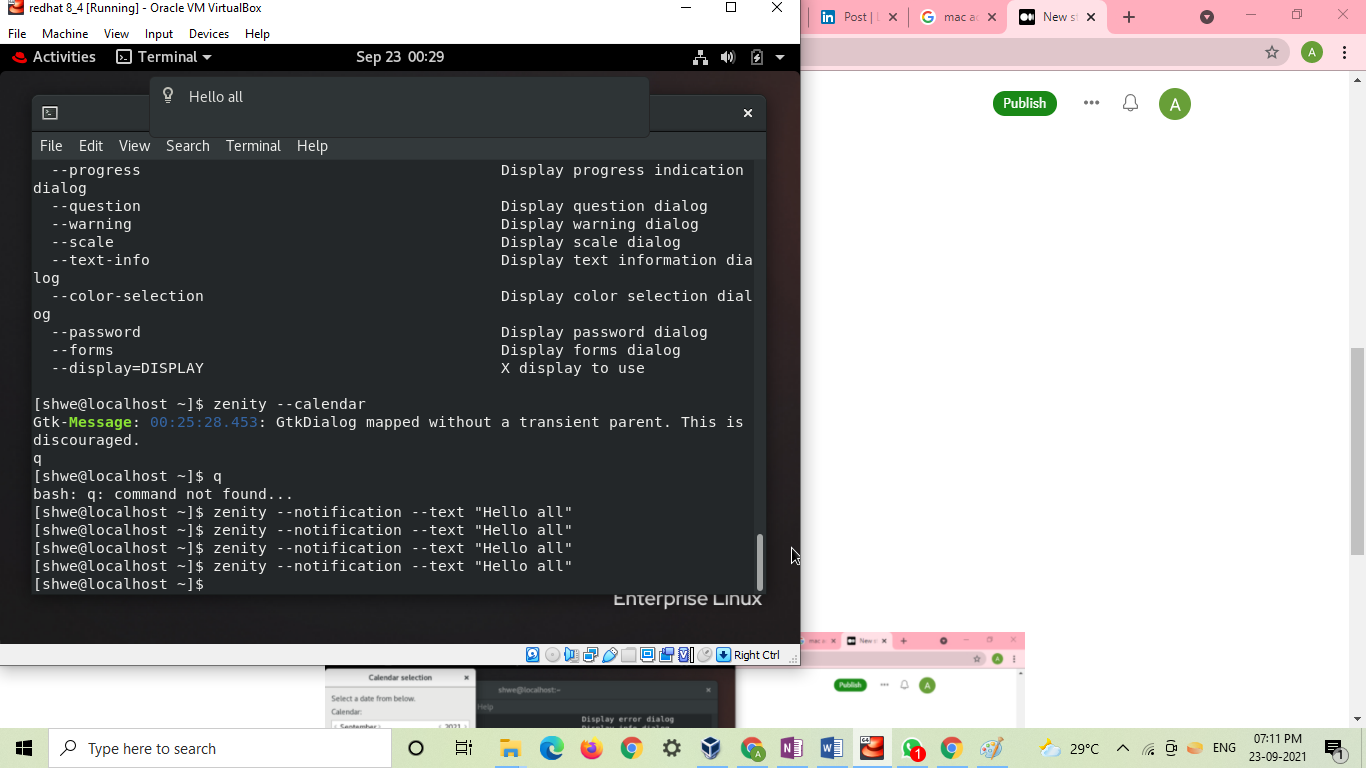Click the notification bell icon next to Publish
Viewport: 1366px width, 768px height.
coord(1130,102)
